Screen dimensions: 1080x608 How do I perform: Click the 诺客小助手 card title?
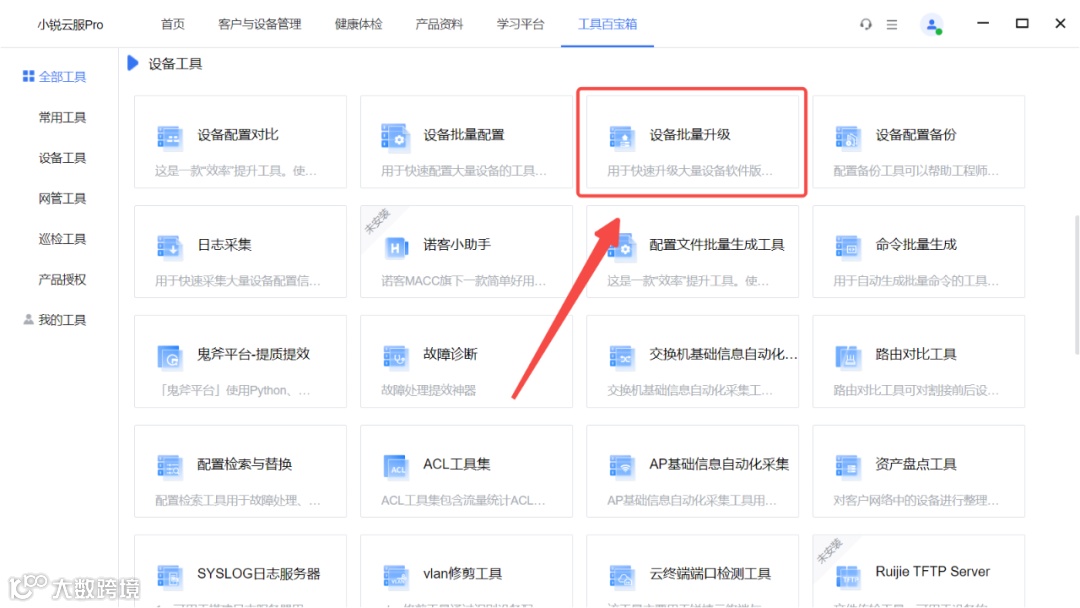[x=457, y=244]
